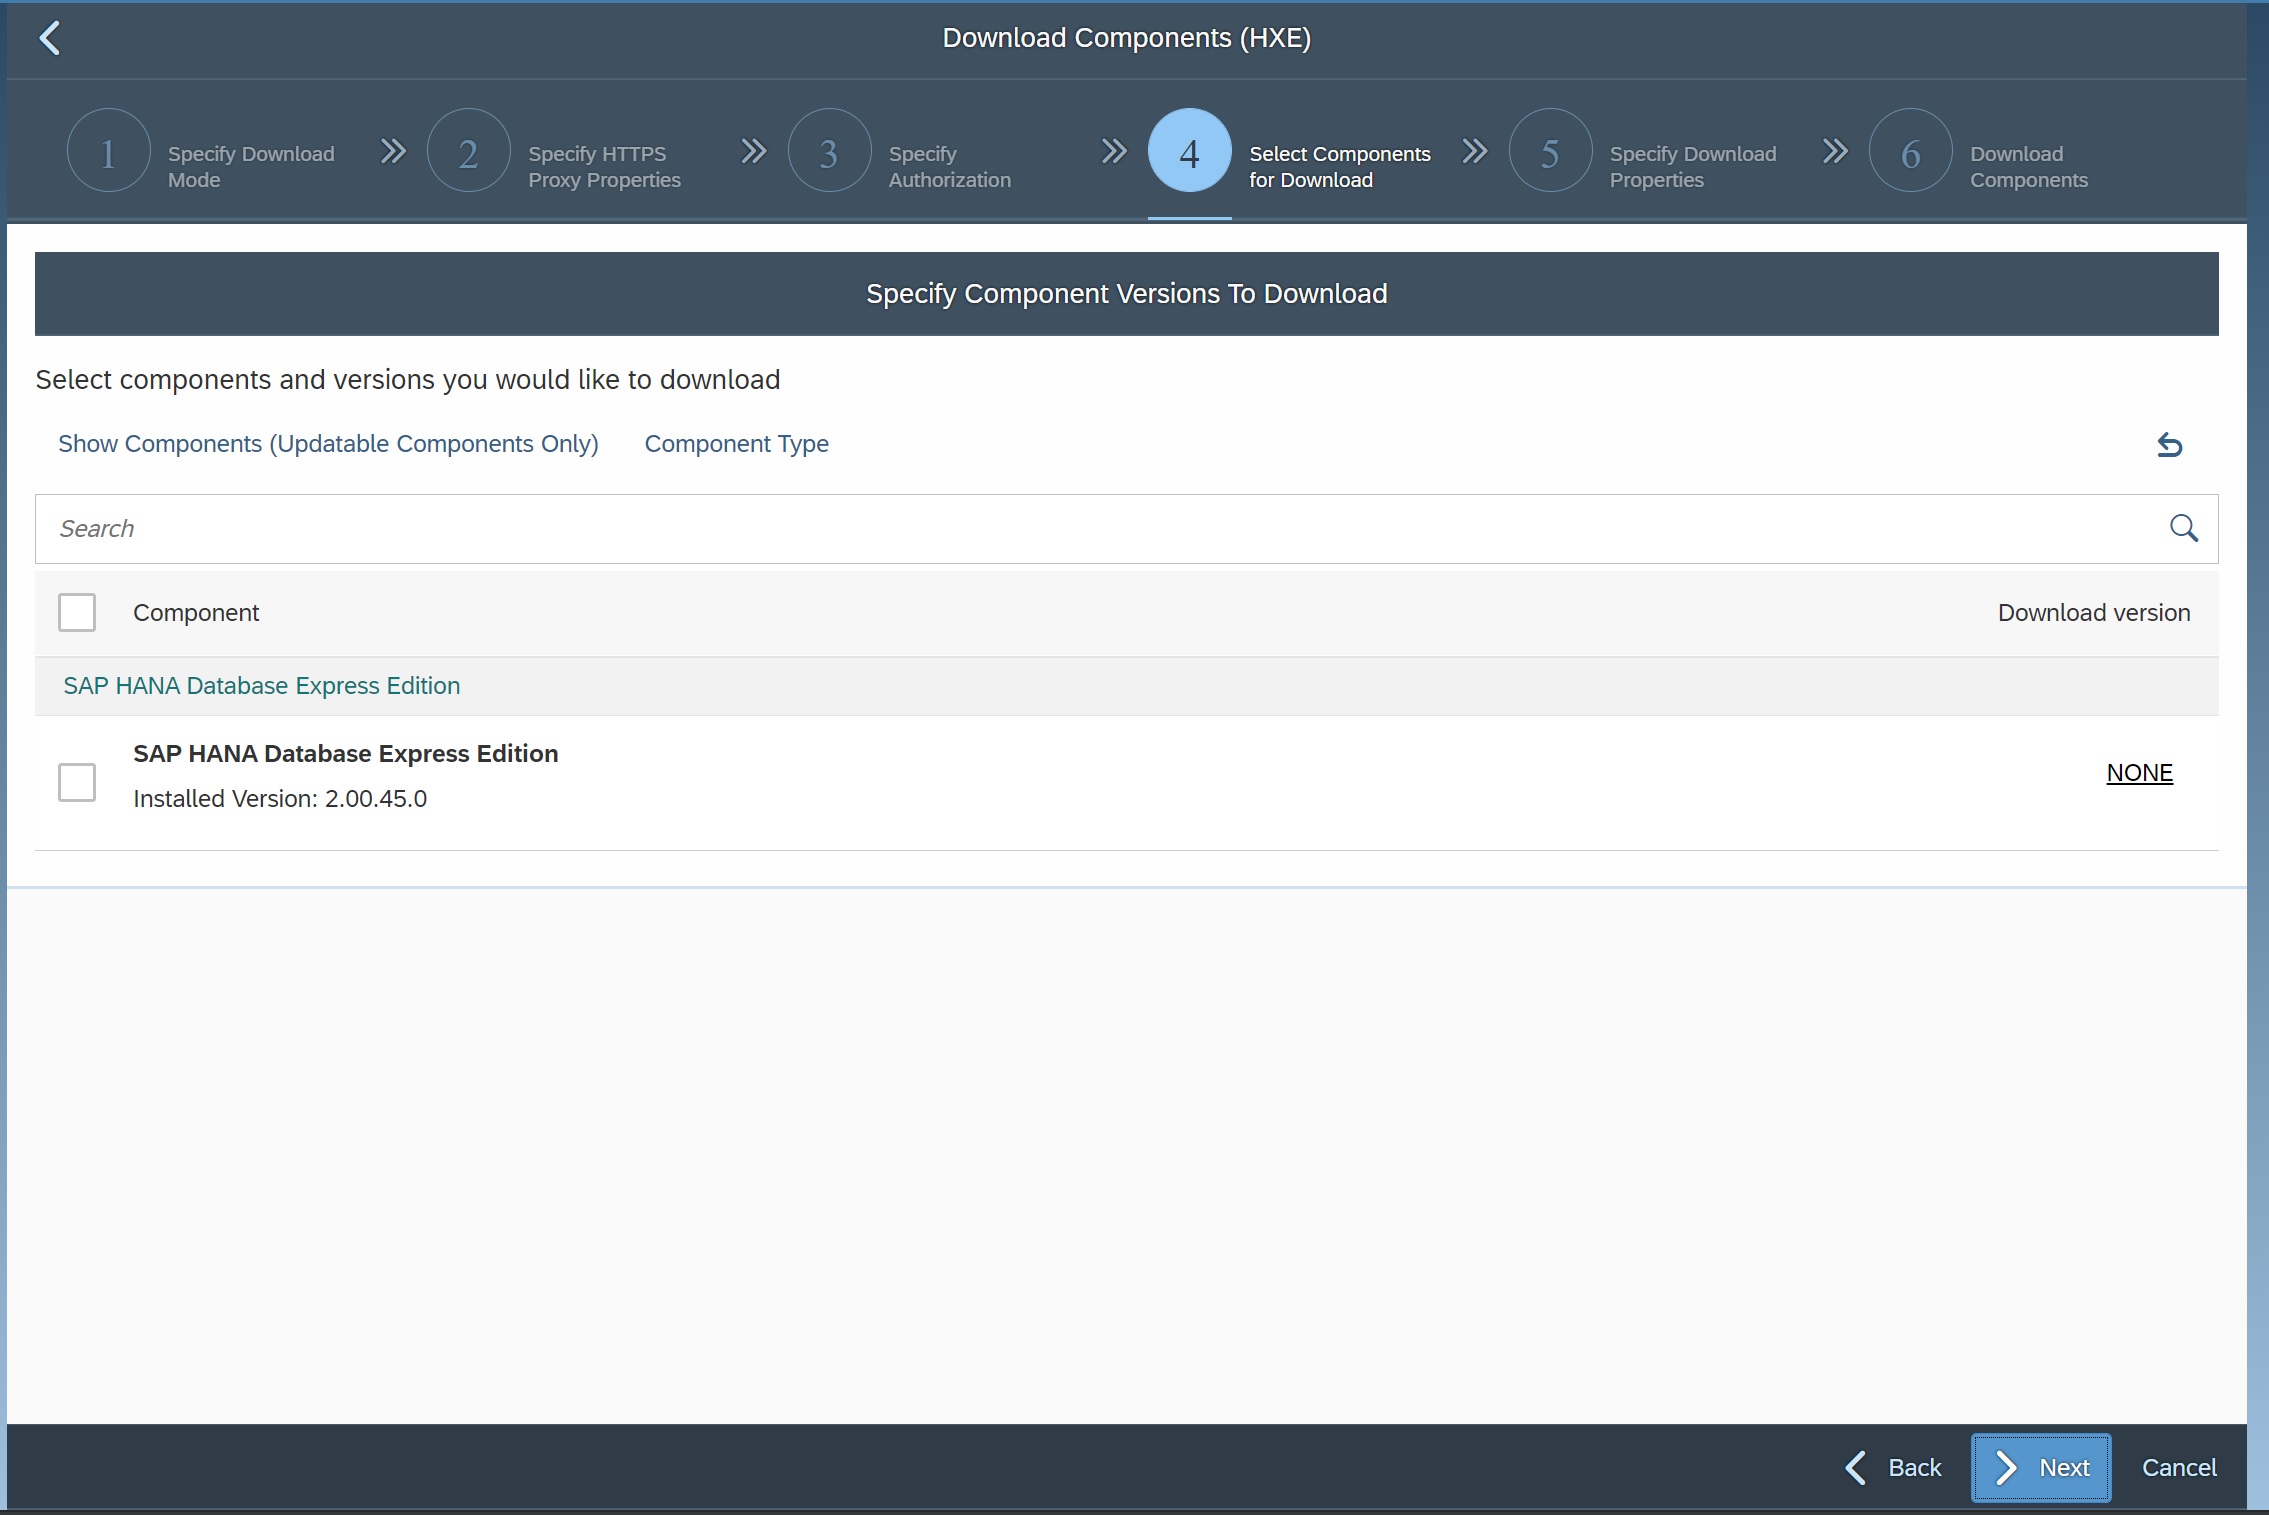Click the search magnifier icon
The image size is (2269, 1515).
2183,528
